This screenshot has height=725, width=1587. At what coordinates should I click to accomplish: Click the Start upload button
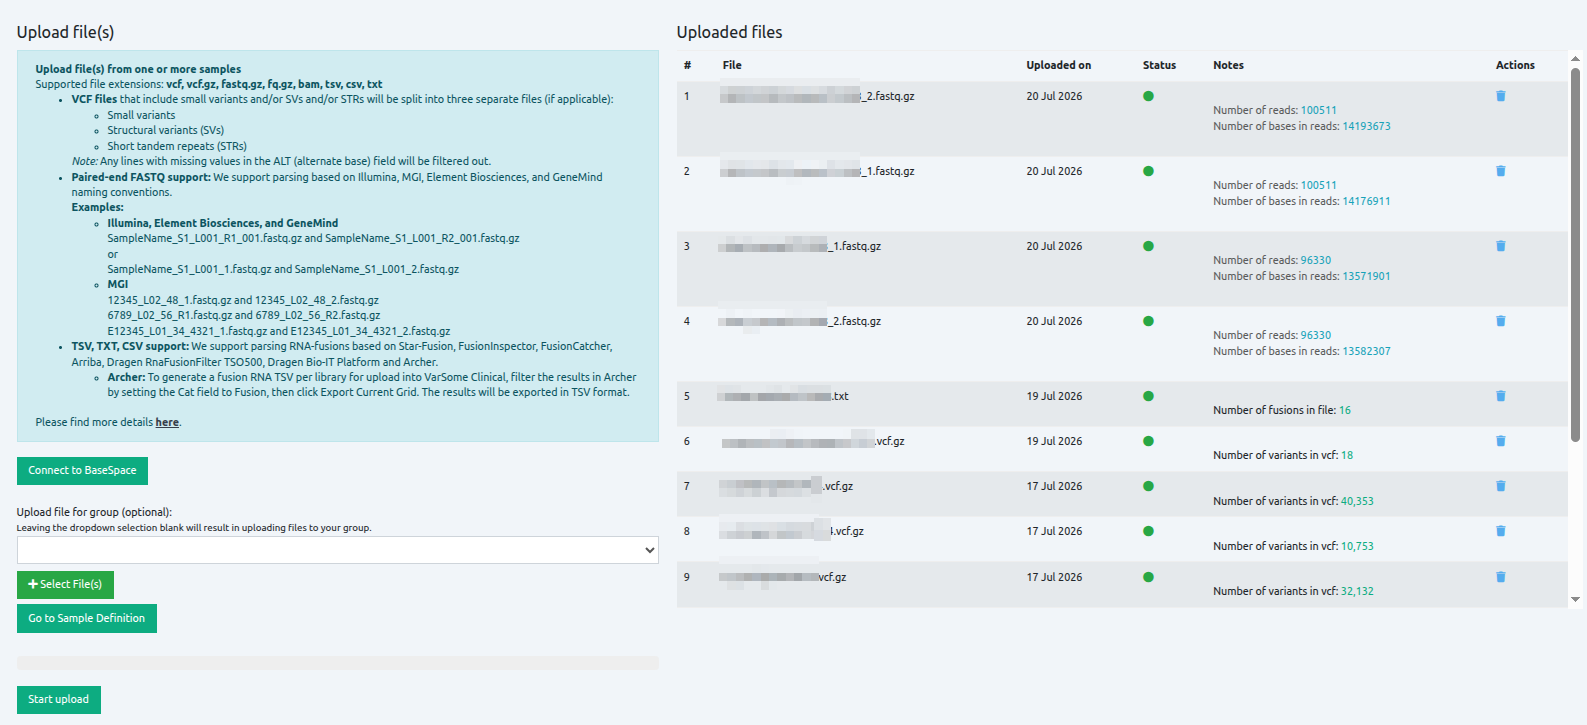(58, 700)
